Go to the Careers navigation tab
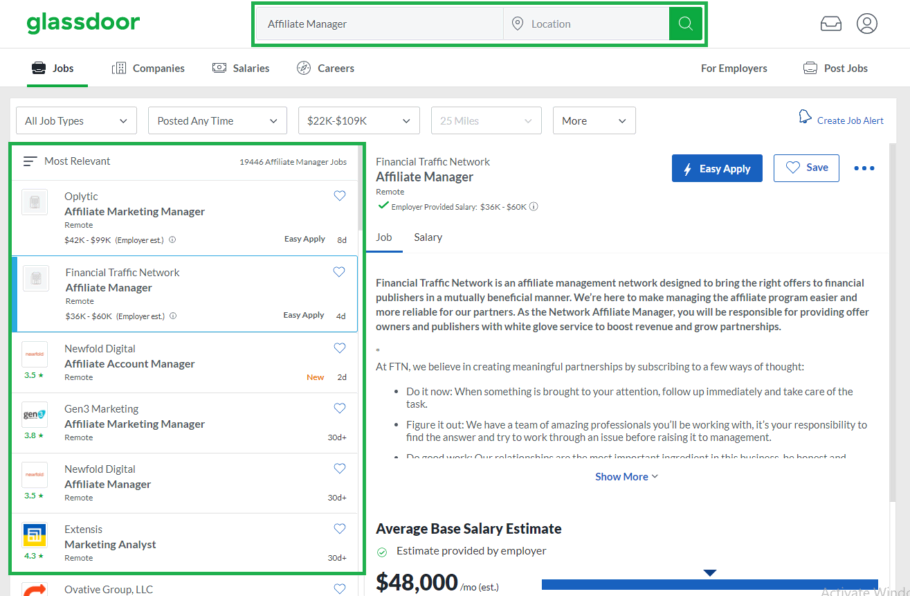Image resolution: width=910 pixels, height=596 pixels. tap(325, 68)
